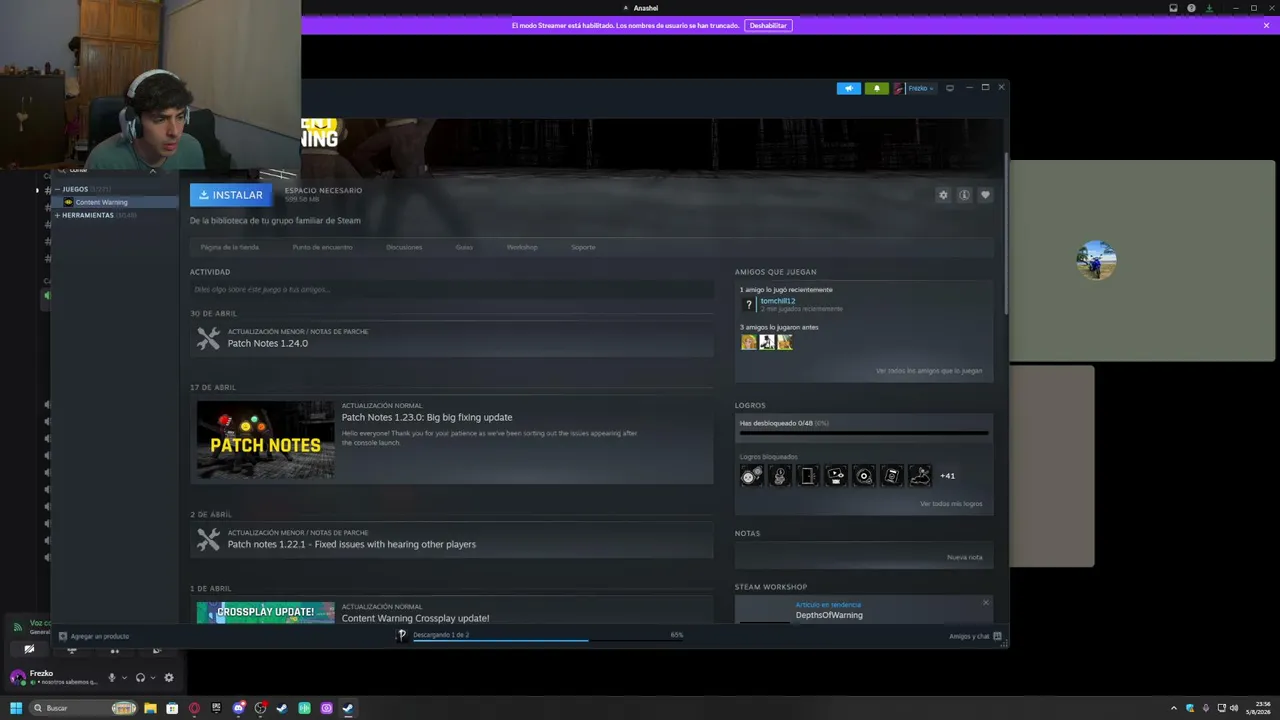
Task: Click the first avatar under amigos lo jugaron antes
Action: pyautogui.click(x=748, y=342)
